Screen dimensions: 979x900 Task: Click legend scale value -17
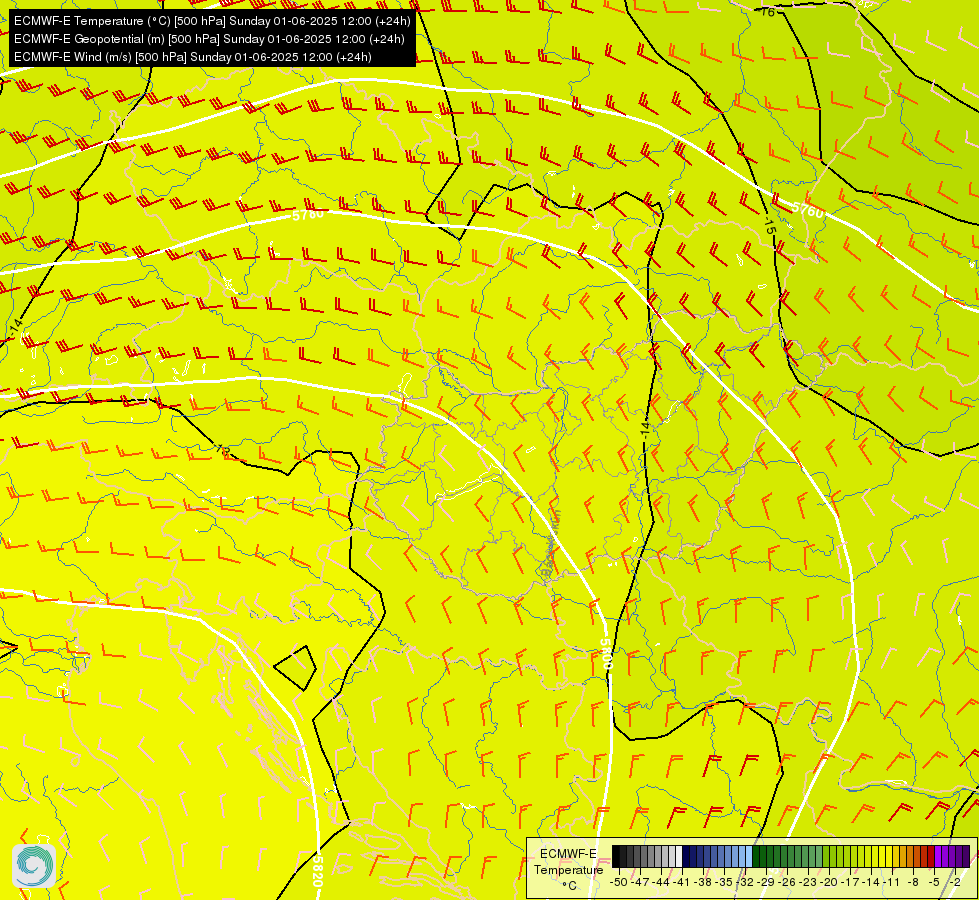coord(850,882)
